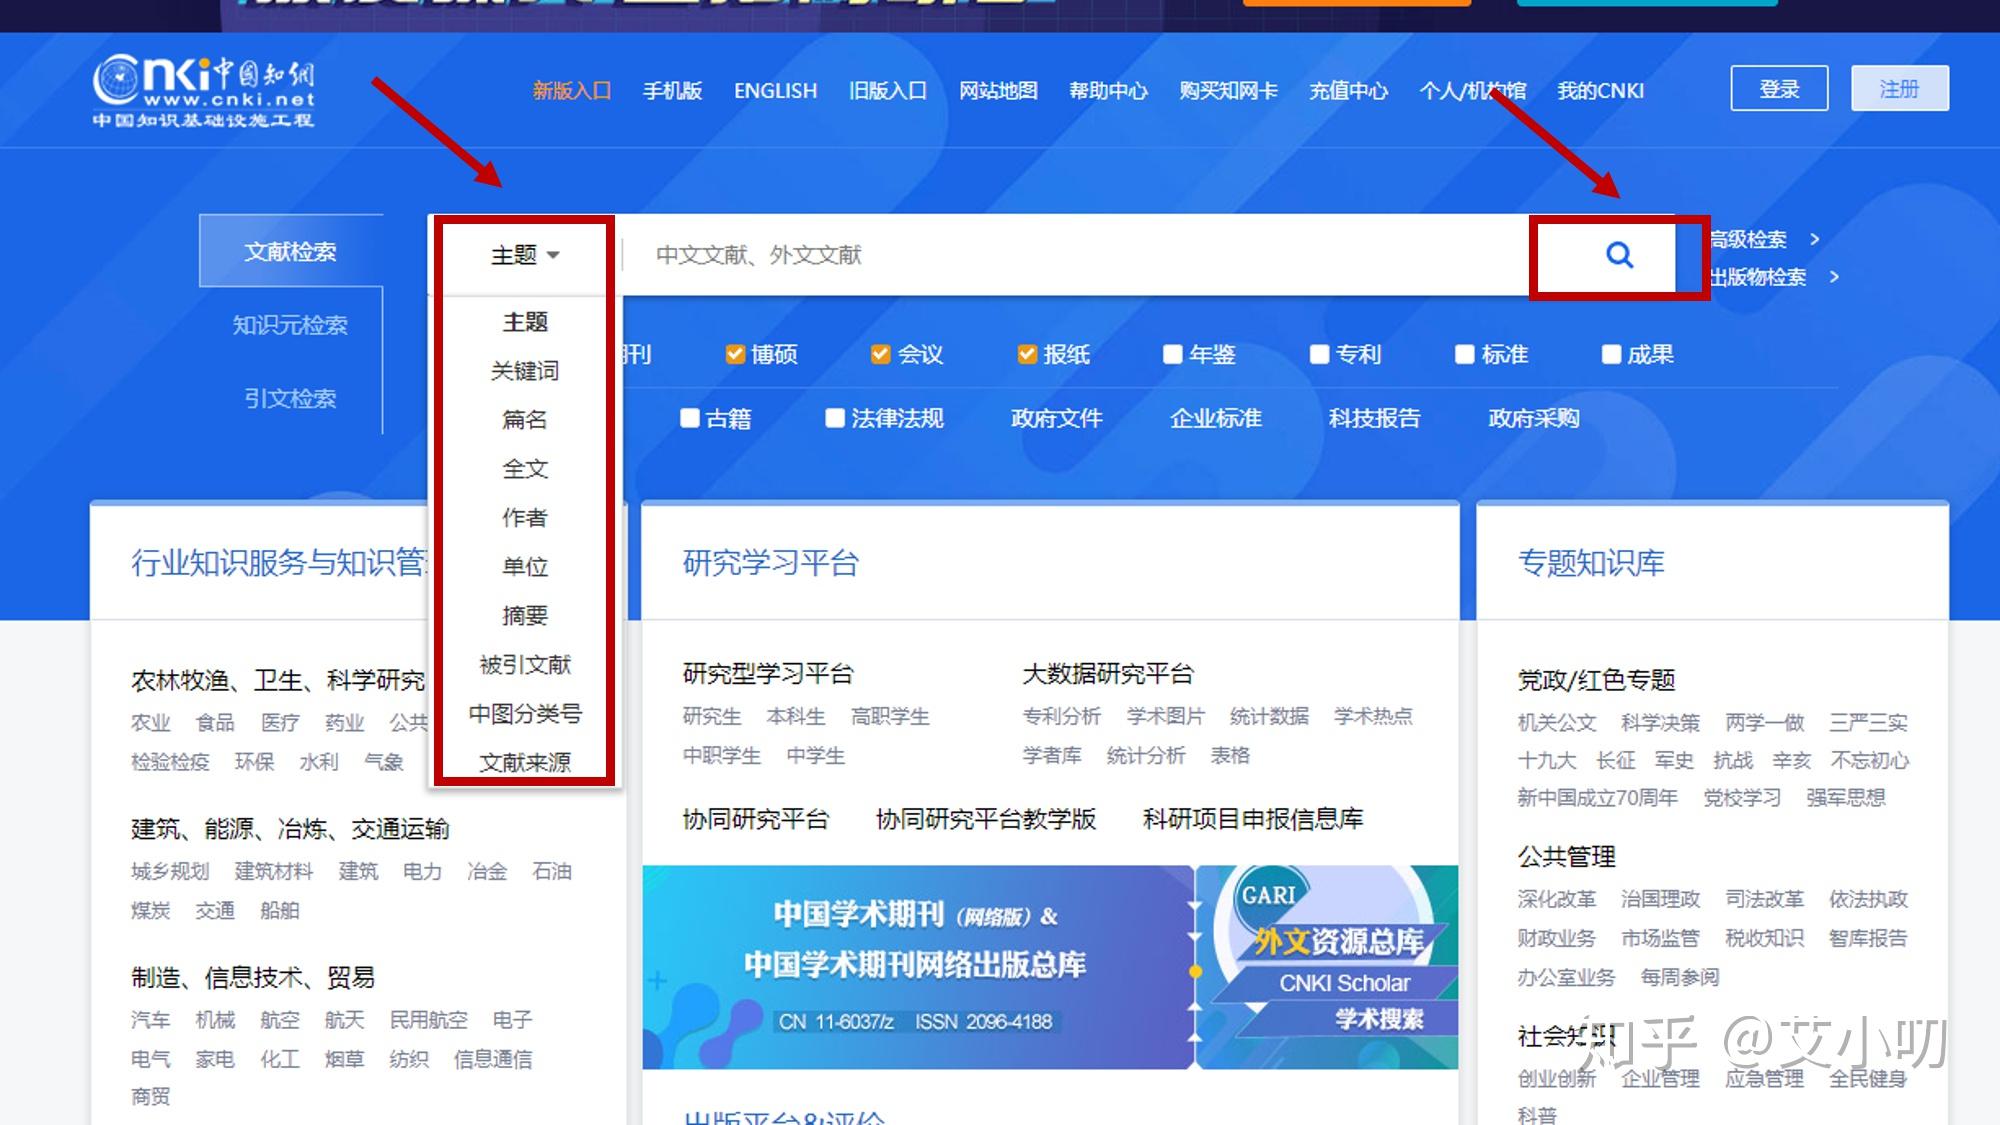Image resolution: width=2000 pixels, height=1125 pixels.
Task: Open the 旧版入口 link
Action: (888, 91)
